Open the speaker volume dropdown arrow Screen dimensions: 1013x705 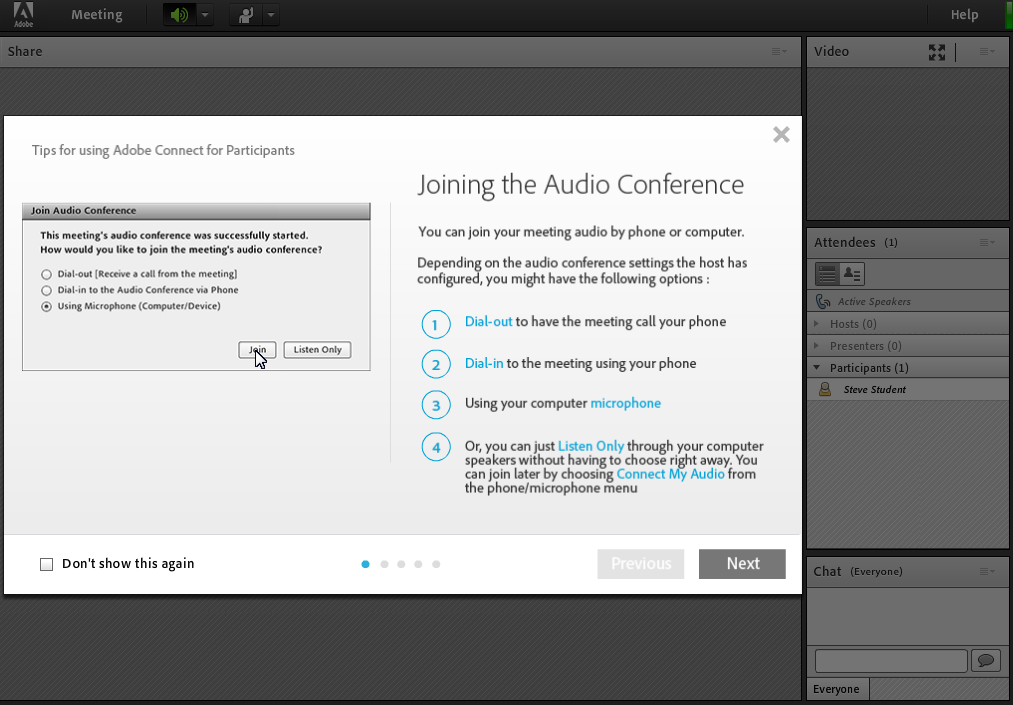click(204, 14)
